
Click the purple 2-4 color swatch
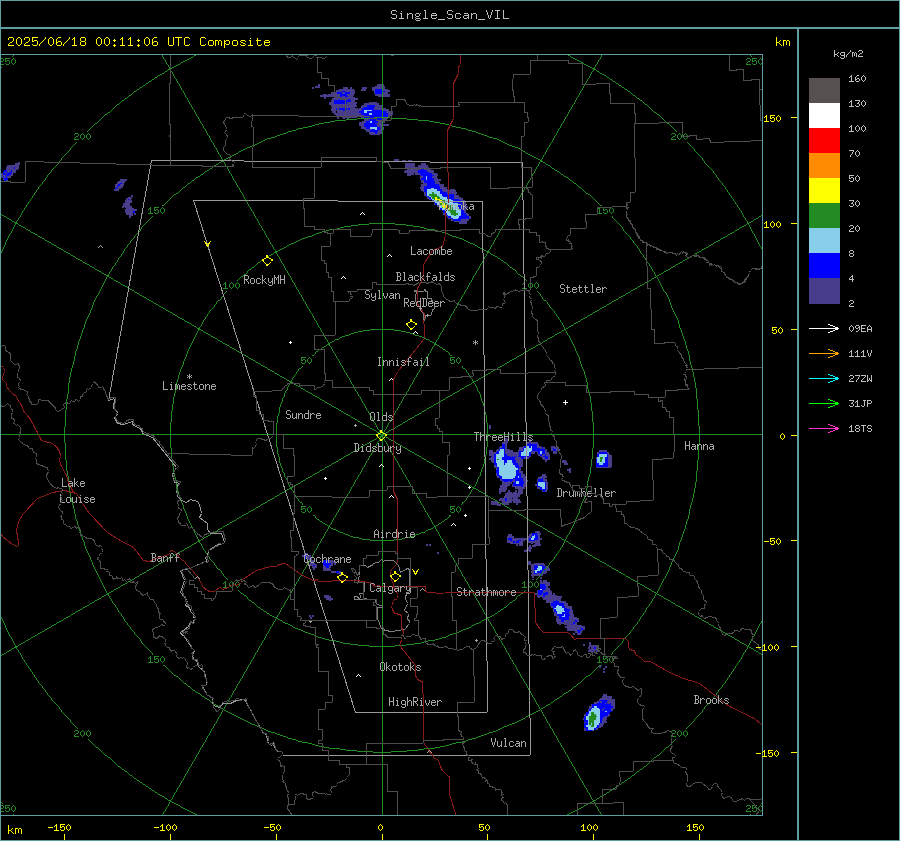824,291
